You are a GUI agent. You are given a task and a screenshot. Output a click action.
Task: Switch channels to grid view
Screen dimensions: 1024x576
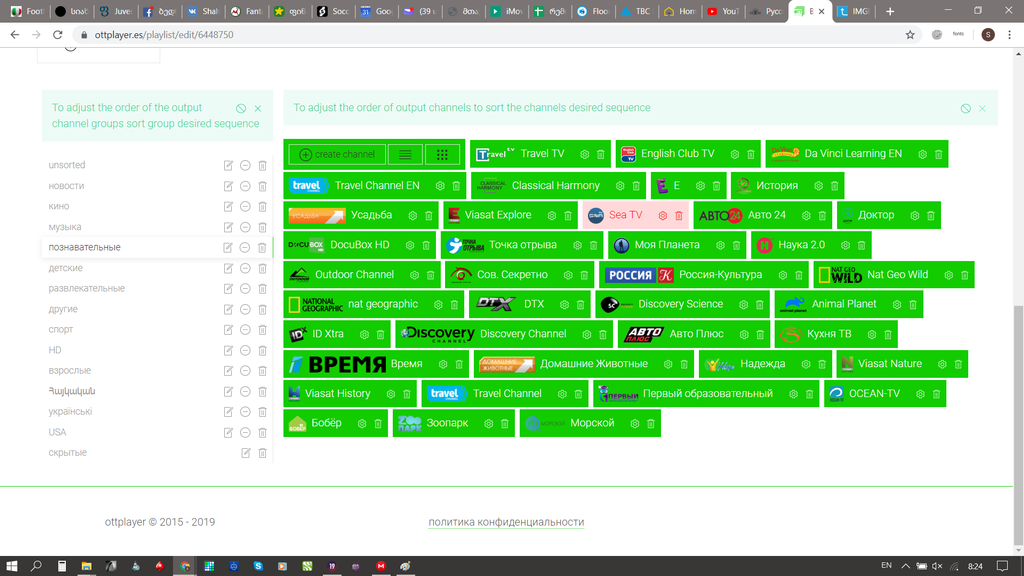point(442,155)
